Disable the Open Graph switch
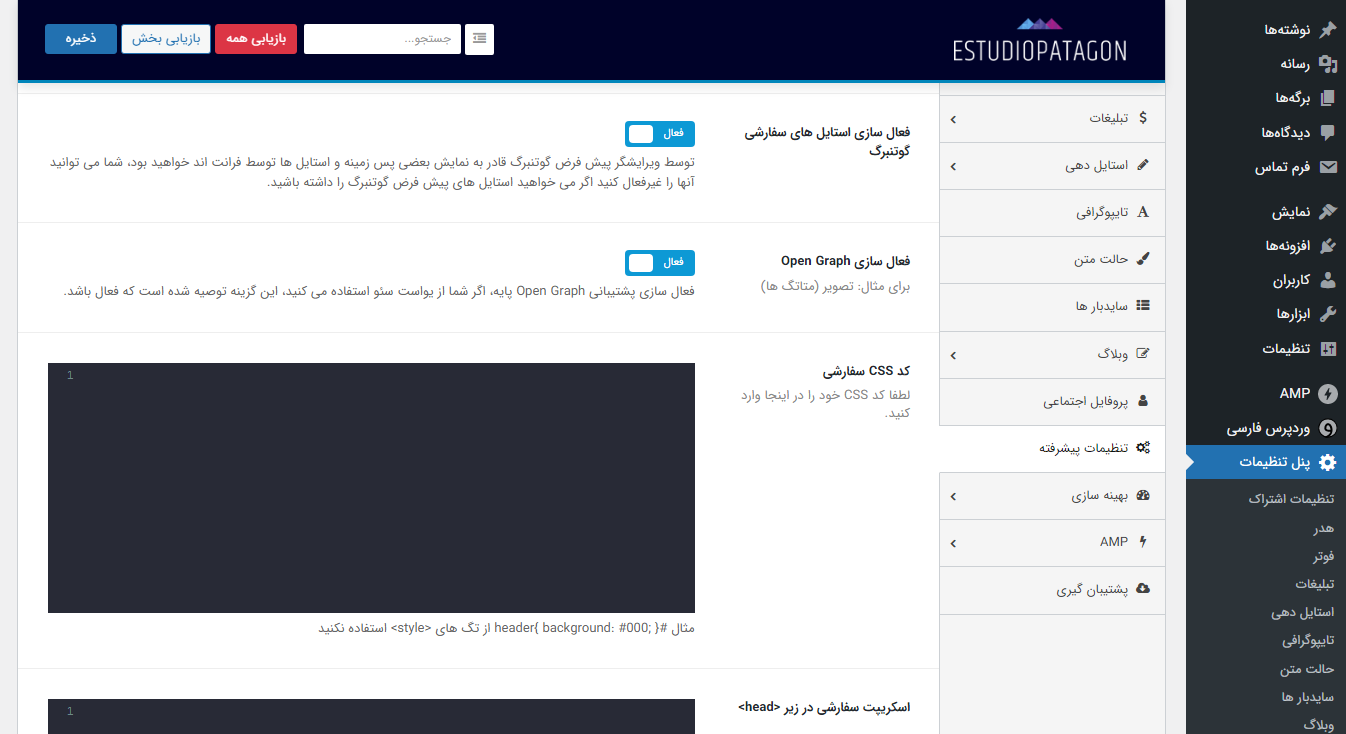Viewport: 1346px width, 734px height. point(659,263)
